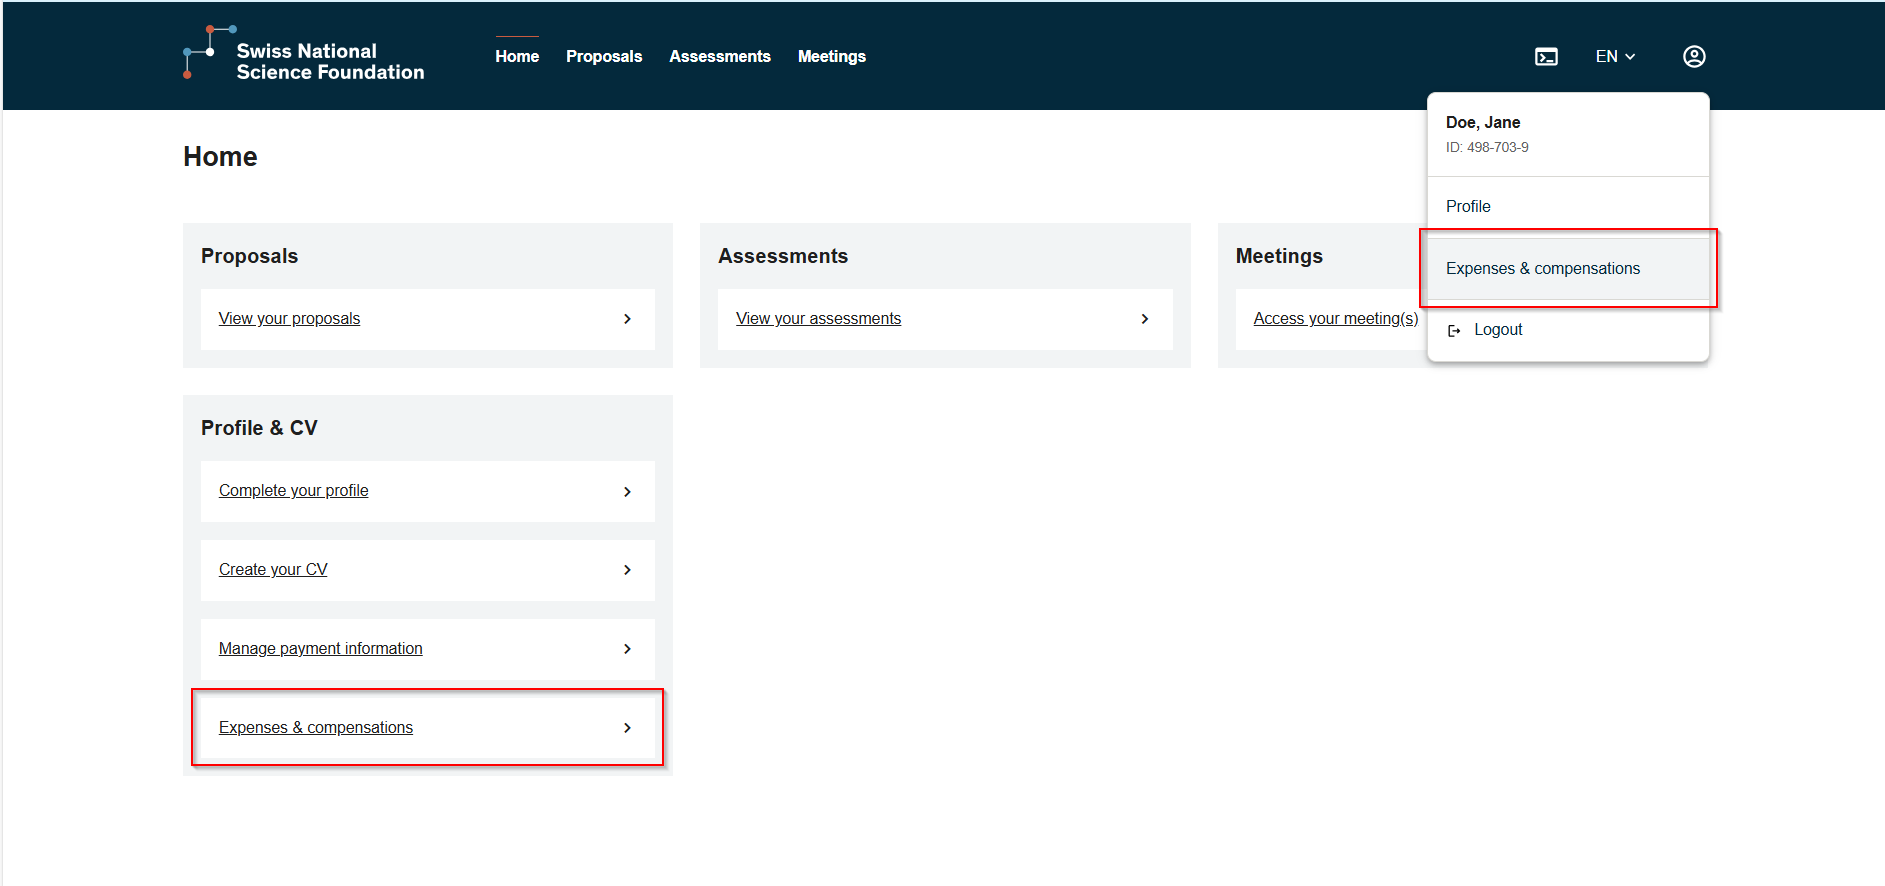Select Expenses & compensations in user dropdown menu
This screenshot has width=1885, height=886.
coord(1542,268)
